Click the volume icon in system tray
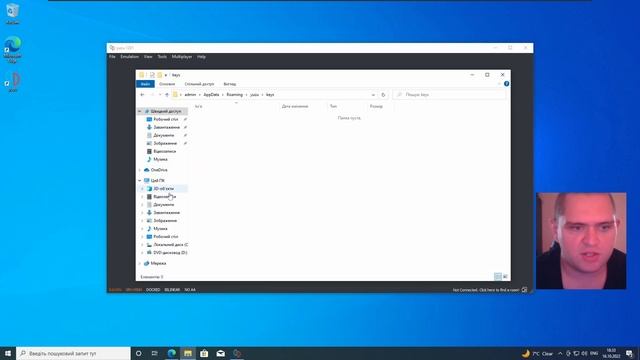The width and height of the screenshot is (640, 360). click(584, 353)
